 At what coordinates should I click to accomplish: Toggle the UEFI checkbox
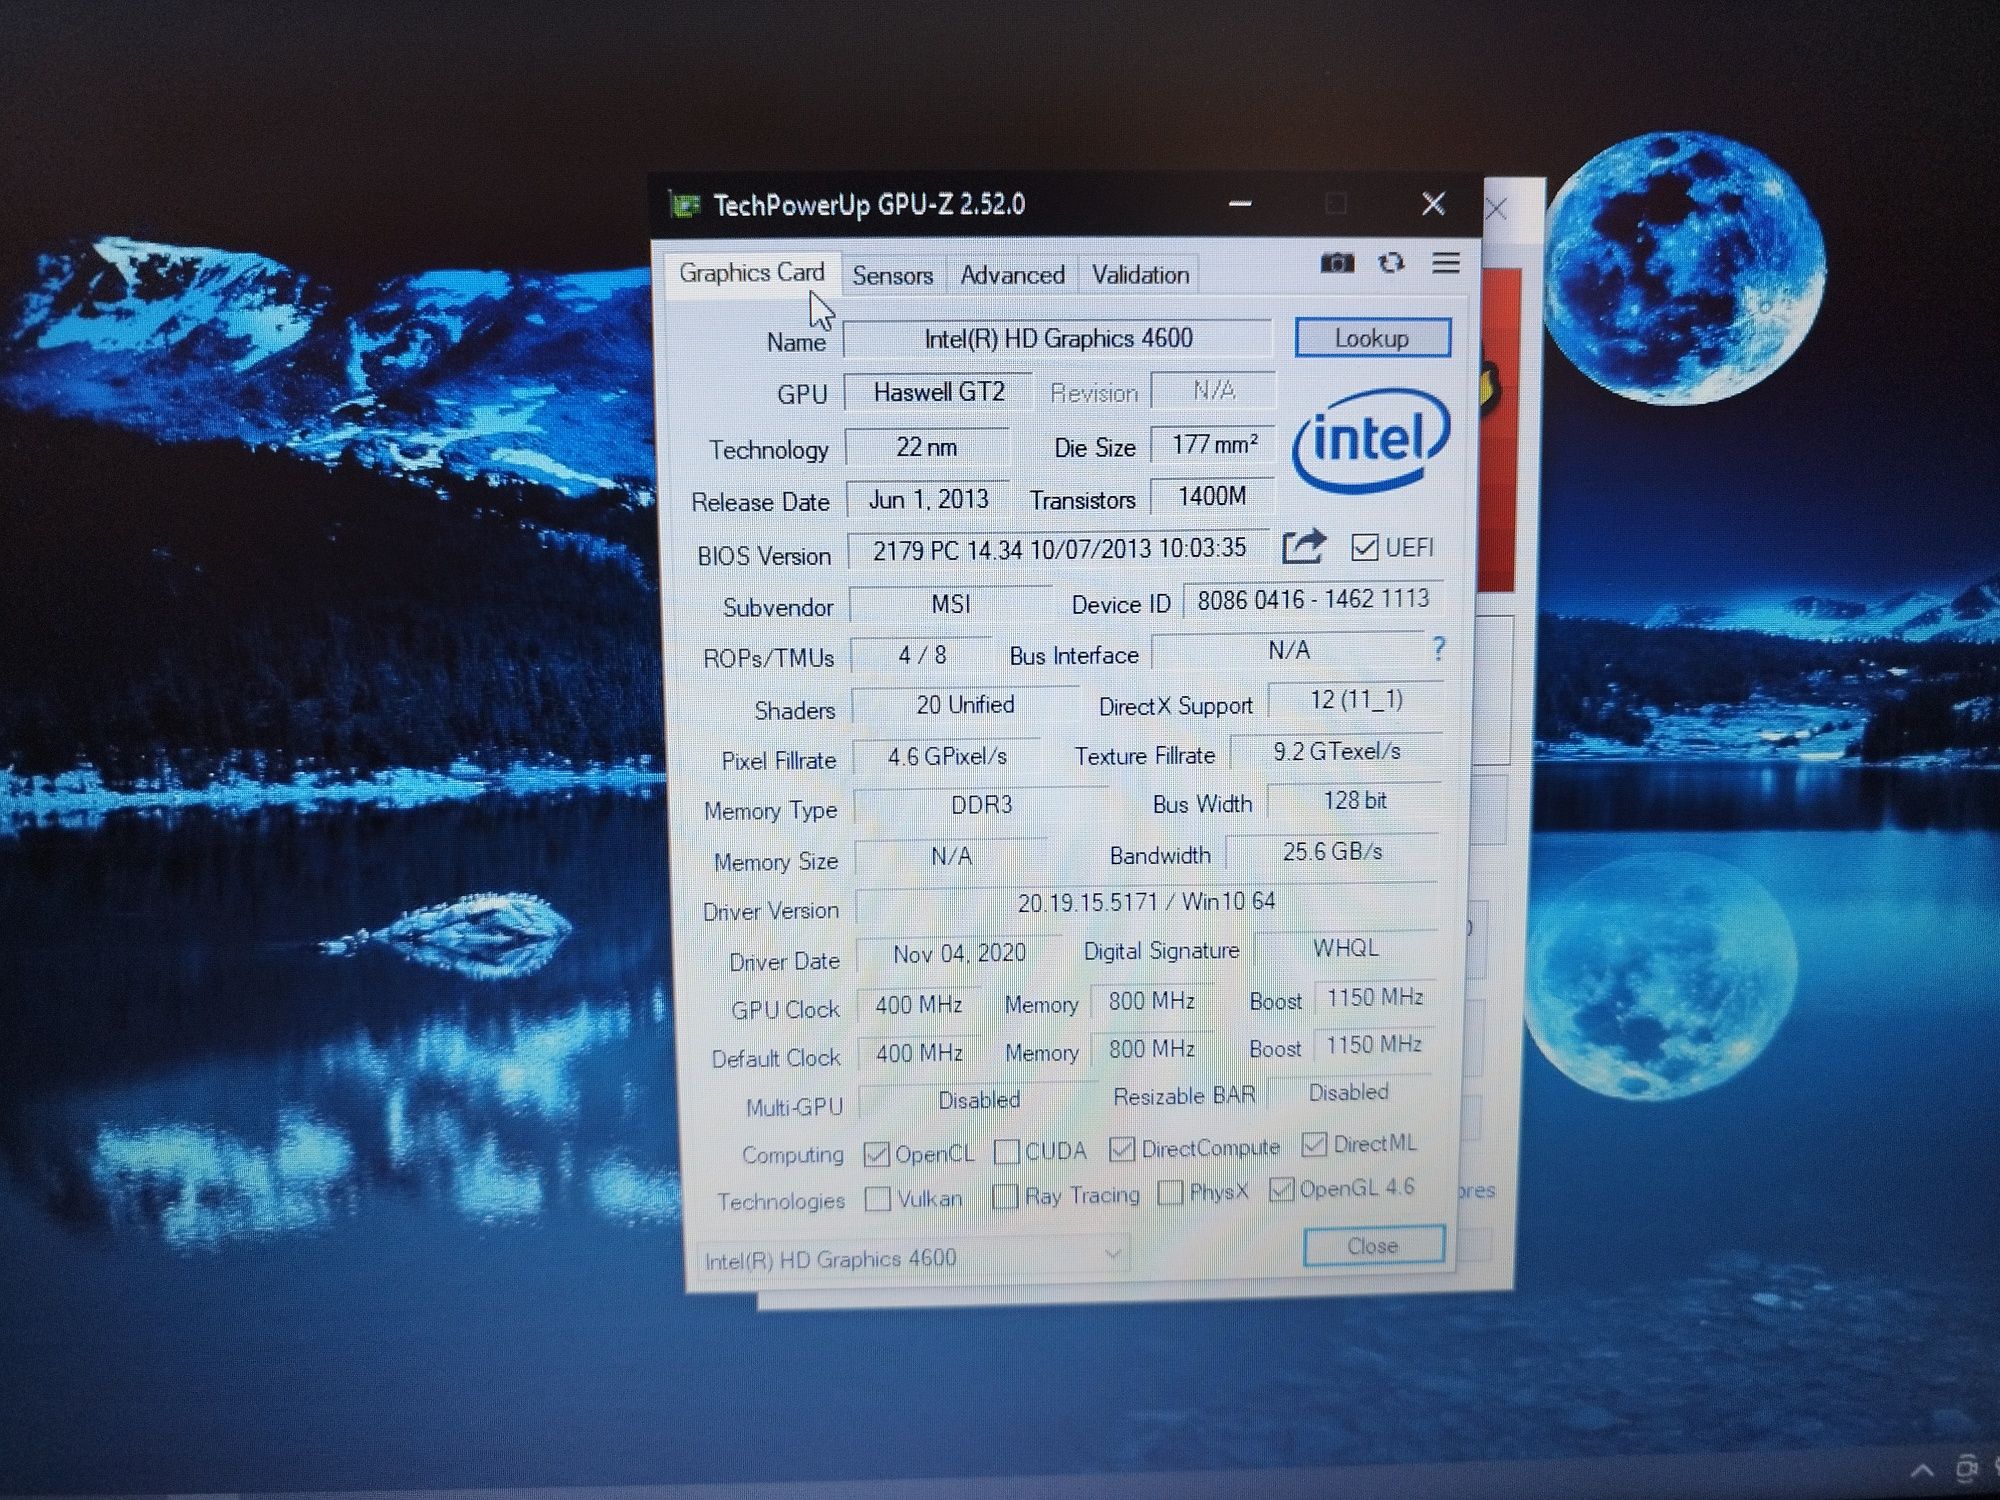pos(1364,547)
